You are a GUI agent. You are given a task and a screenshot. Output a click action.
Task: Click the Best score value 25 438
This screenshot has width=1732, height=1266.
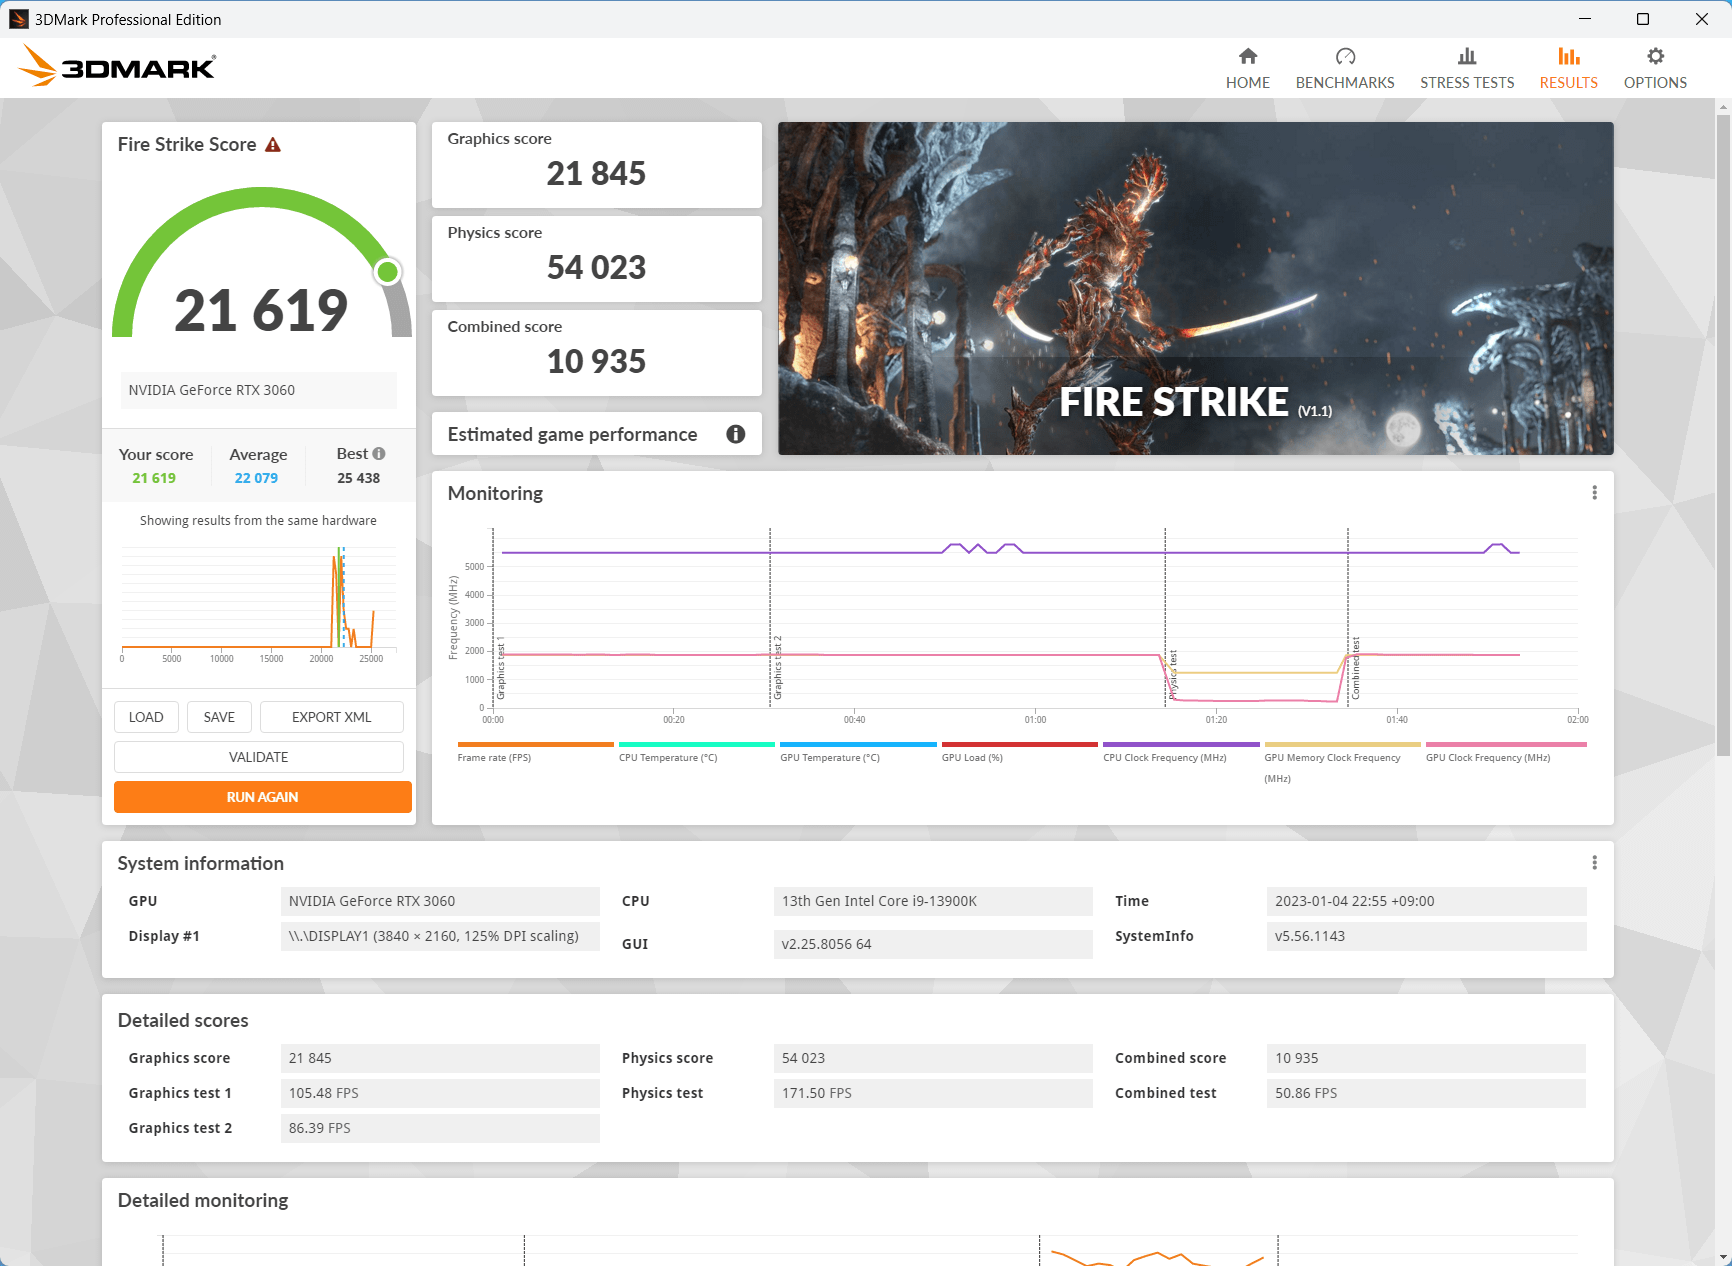359,478
